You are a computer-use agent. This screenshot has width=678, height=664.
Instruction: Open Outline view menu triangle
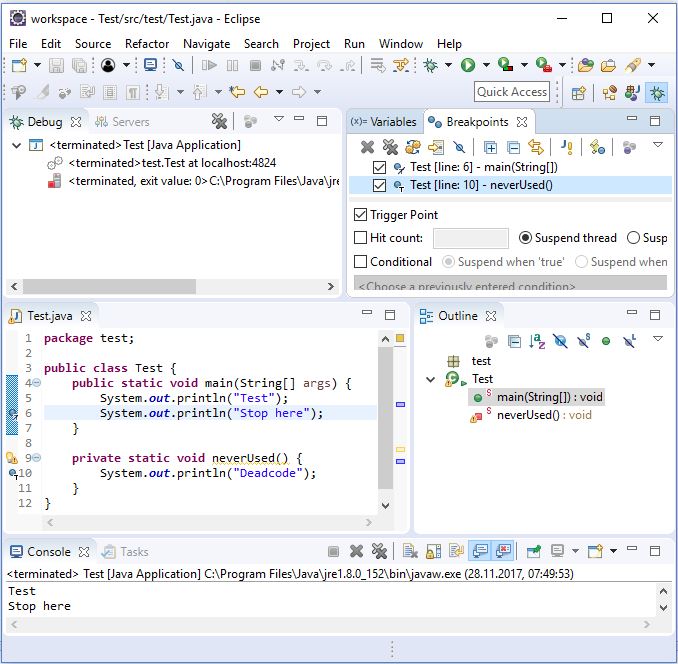(x=658, y=338)
